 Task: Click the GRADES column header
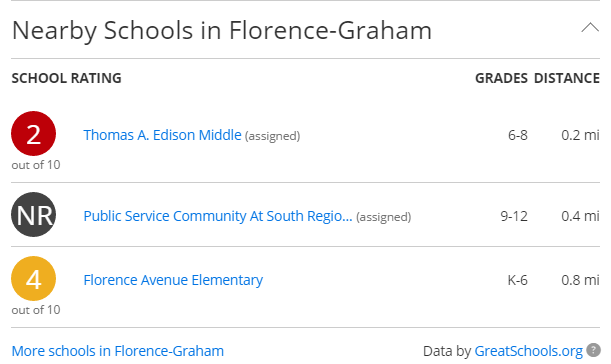tap(502, 78)
